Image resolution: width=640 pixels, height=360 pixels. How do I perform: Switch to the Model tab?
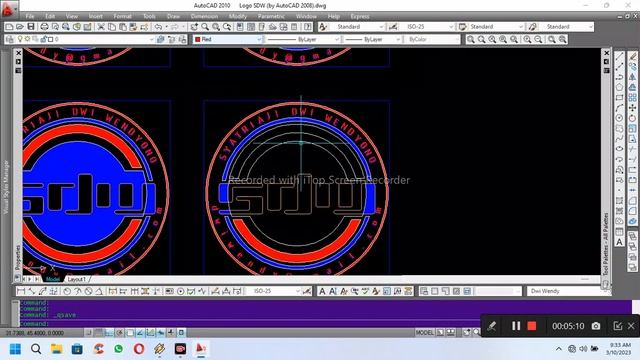tap(53, 279)
